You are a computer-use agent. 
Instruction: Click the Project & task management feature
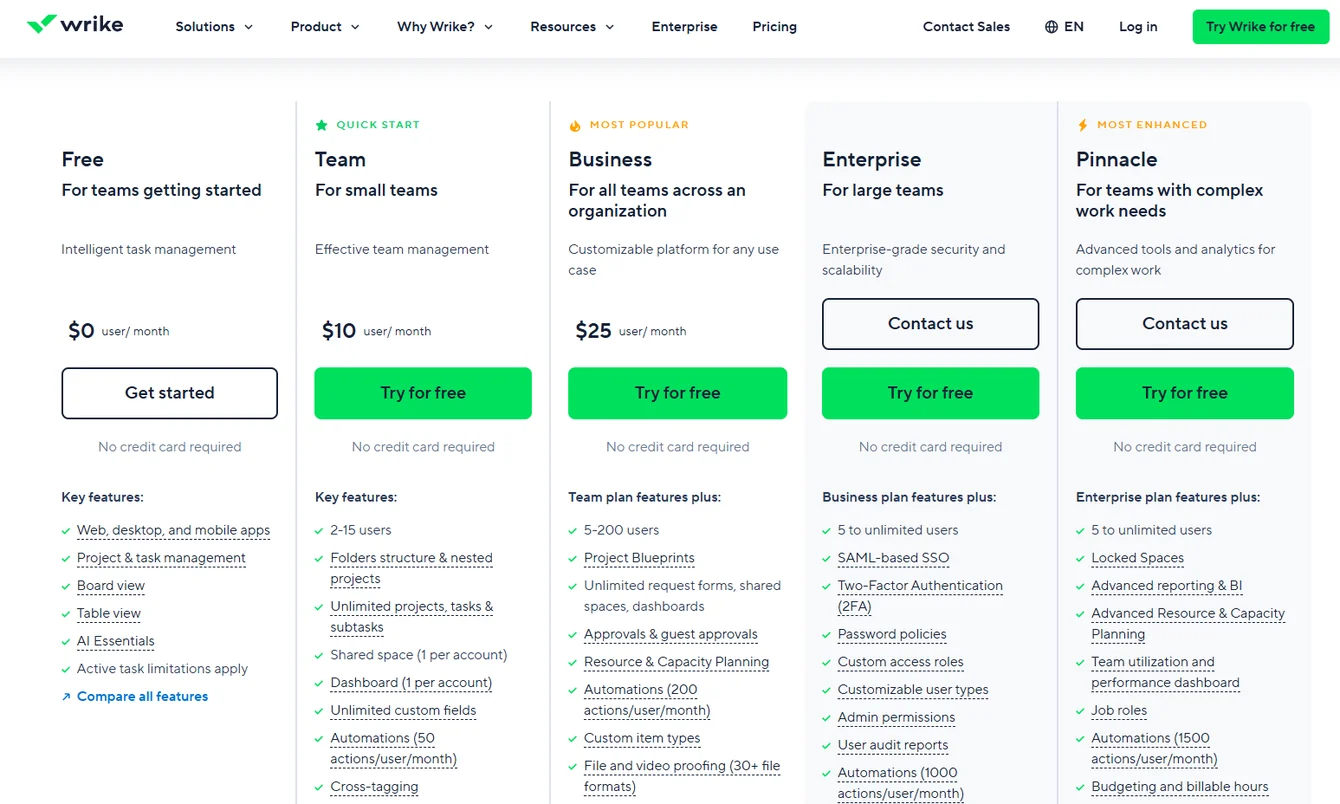(161, 559)
